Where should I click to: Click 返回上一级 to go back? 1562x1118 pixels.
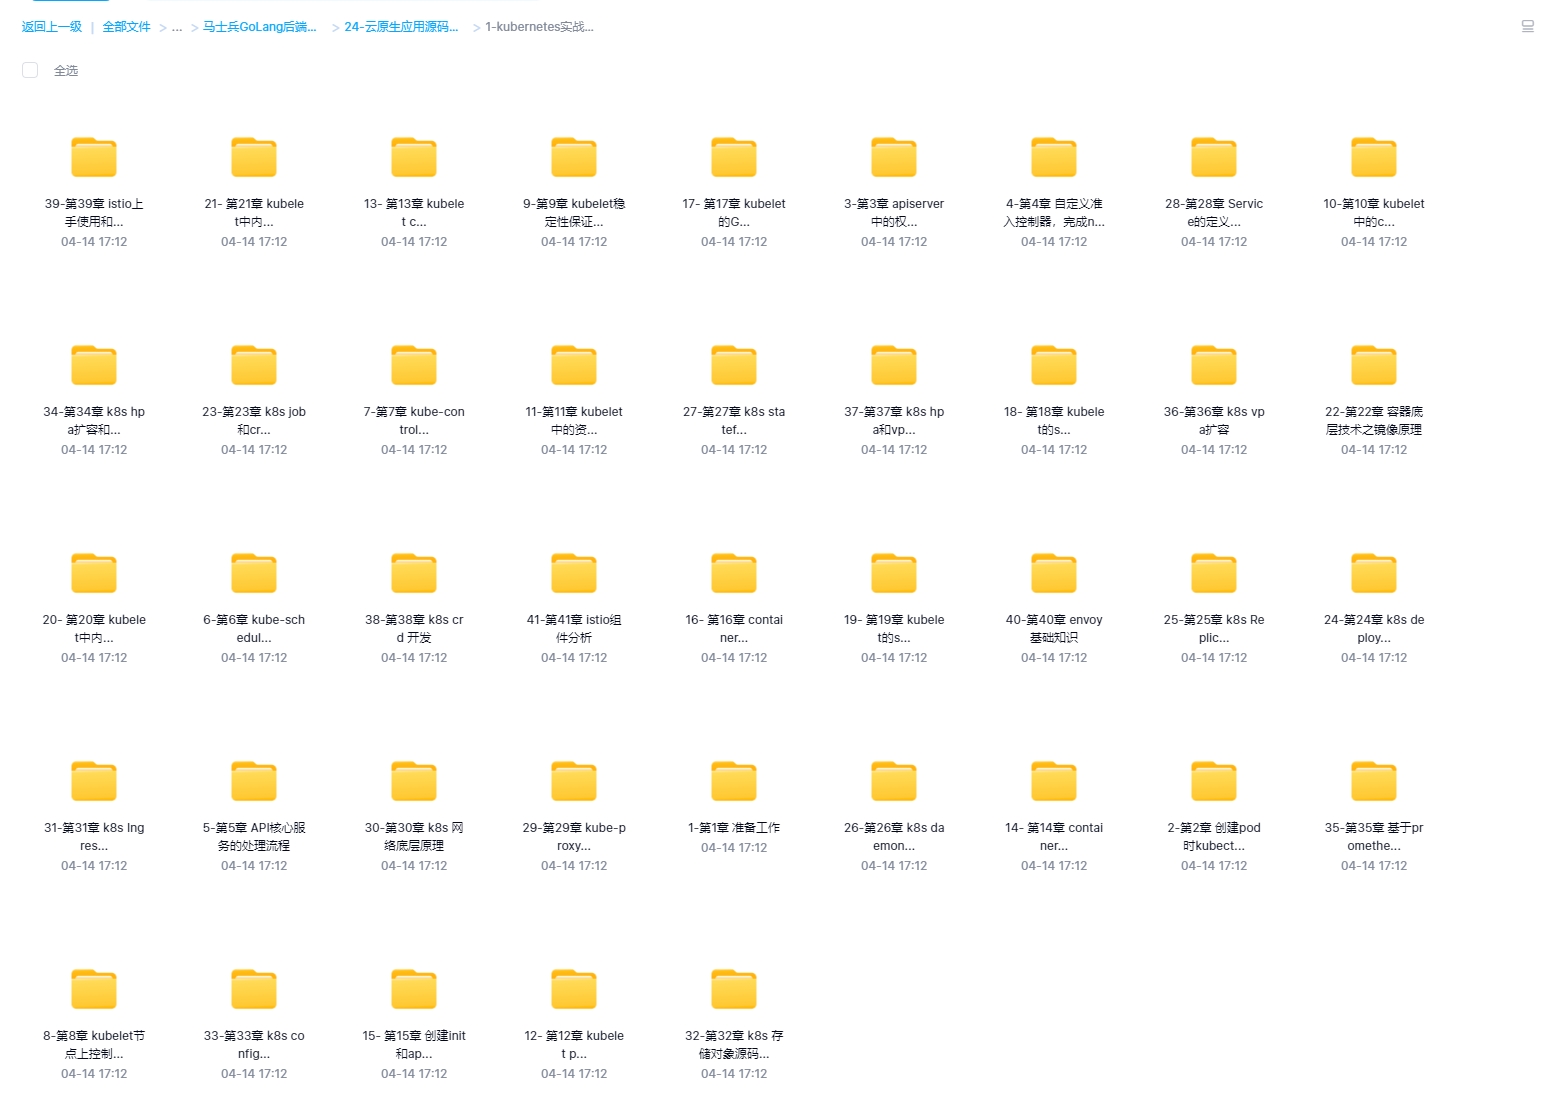tap(52, 28)
